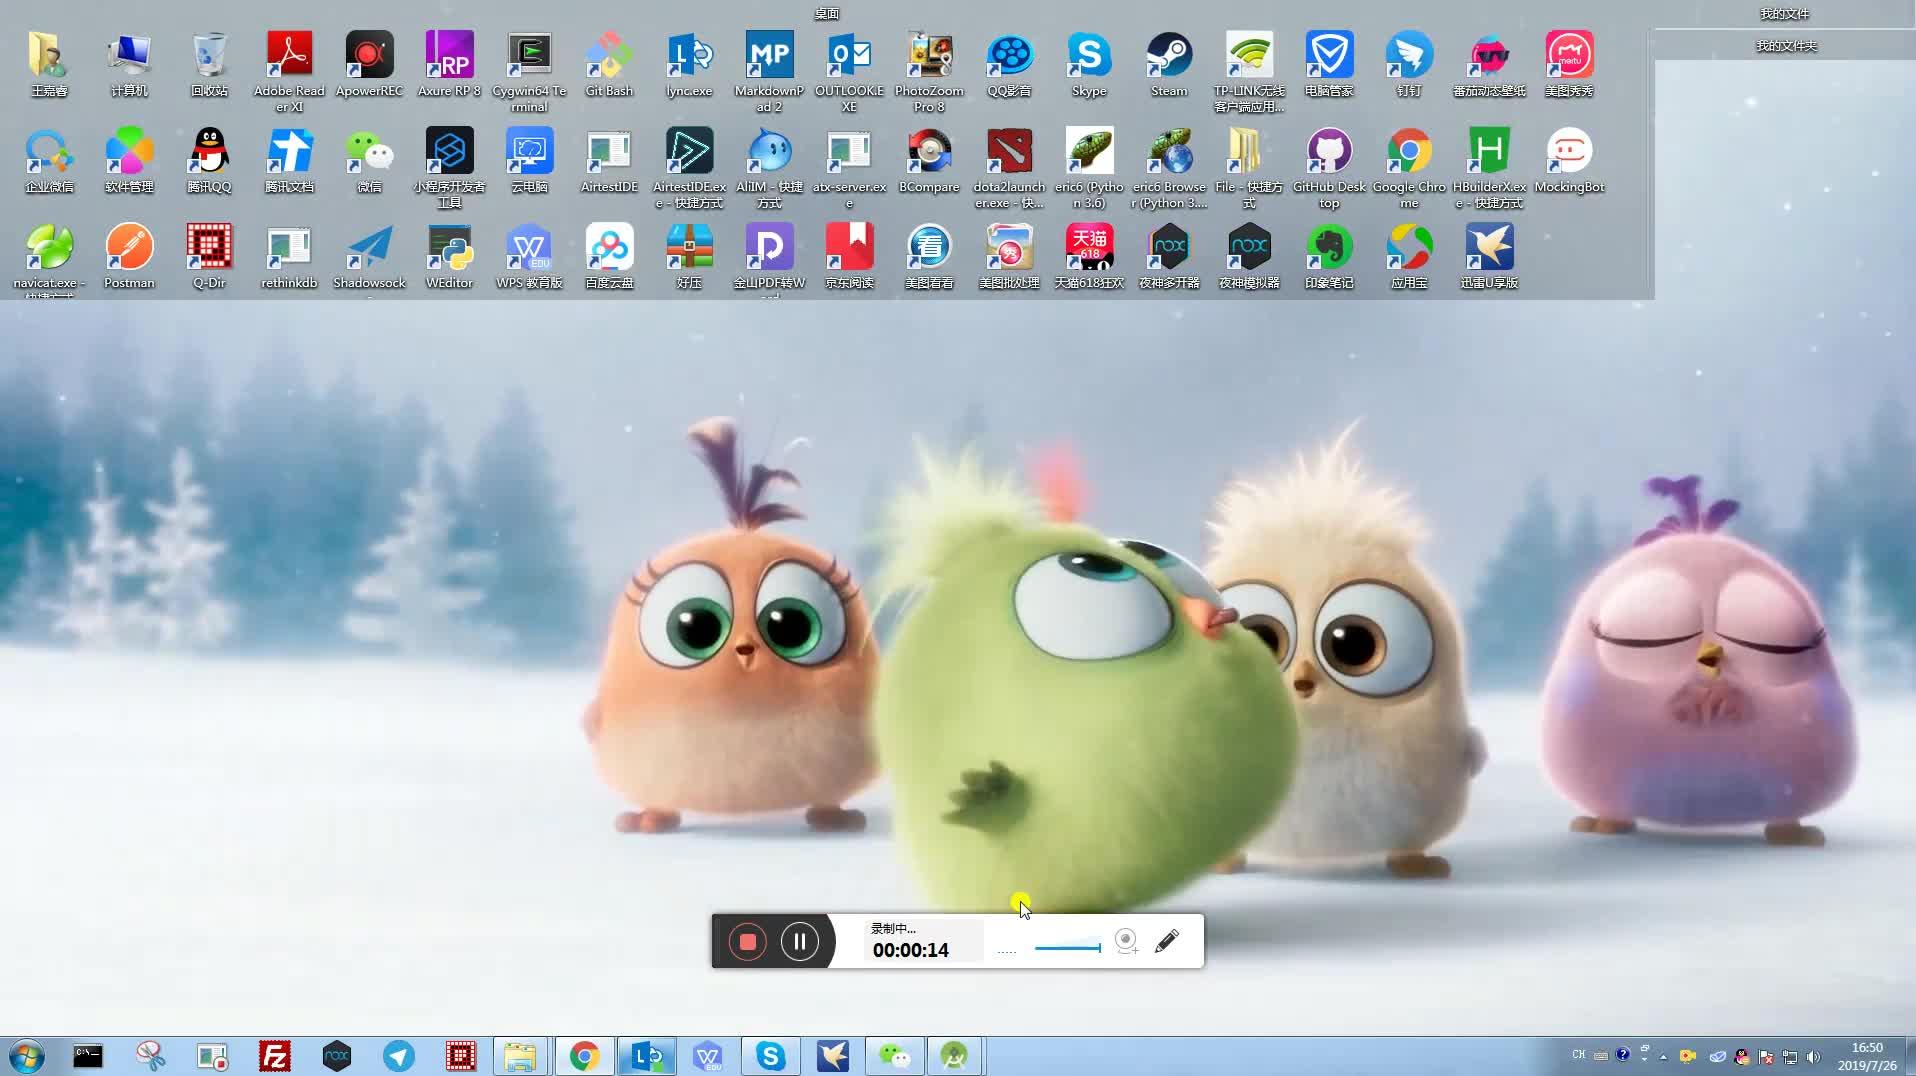Switch to Chrome taskbar button
The width and height of the screenshot is (1916, 1076).
[x=584, y=1056]
